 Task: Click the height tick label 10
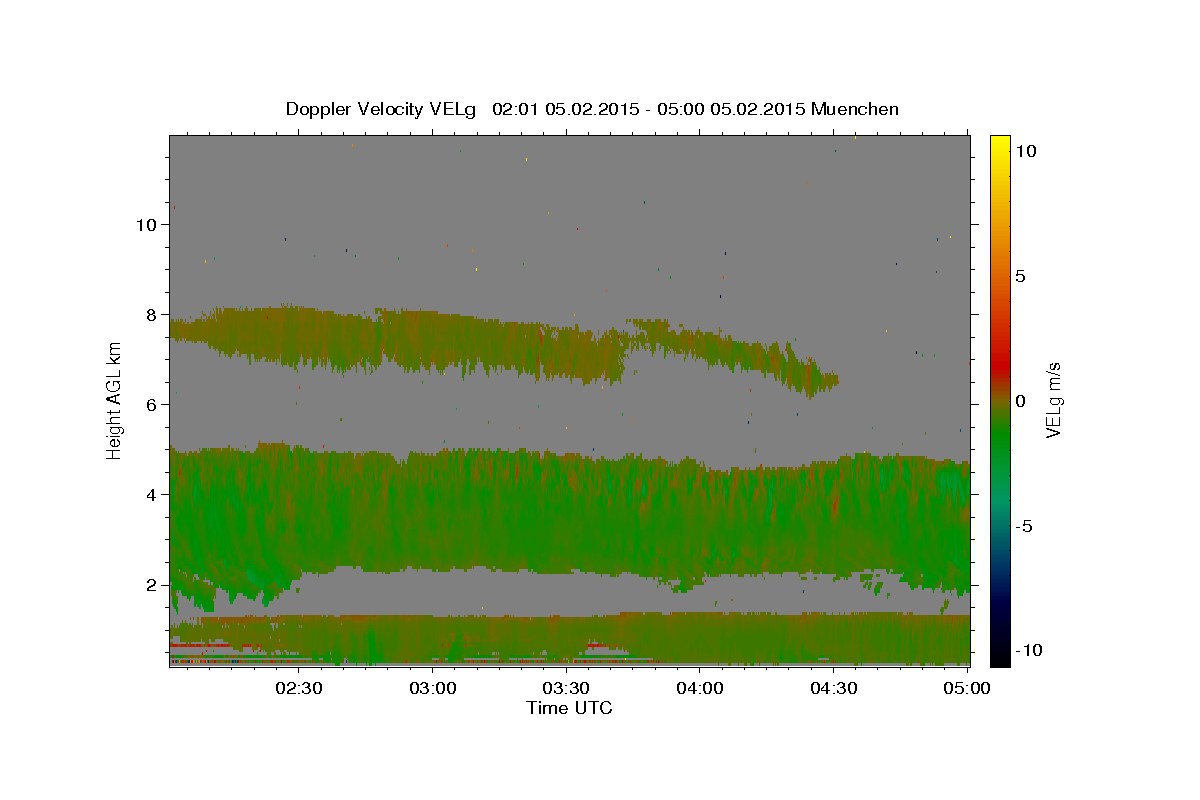(147, 225)
